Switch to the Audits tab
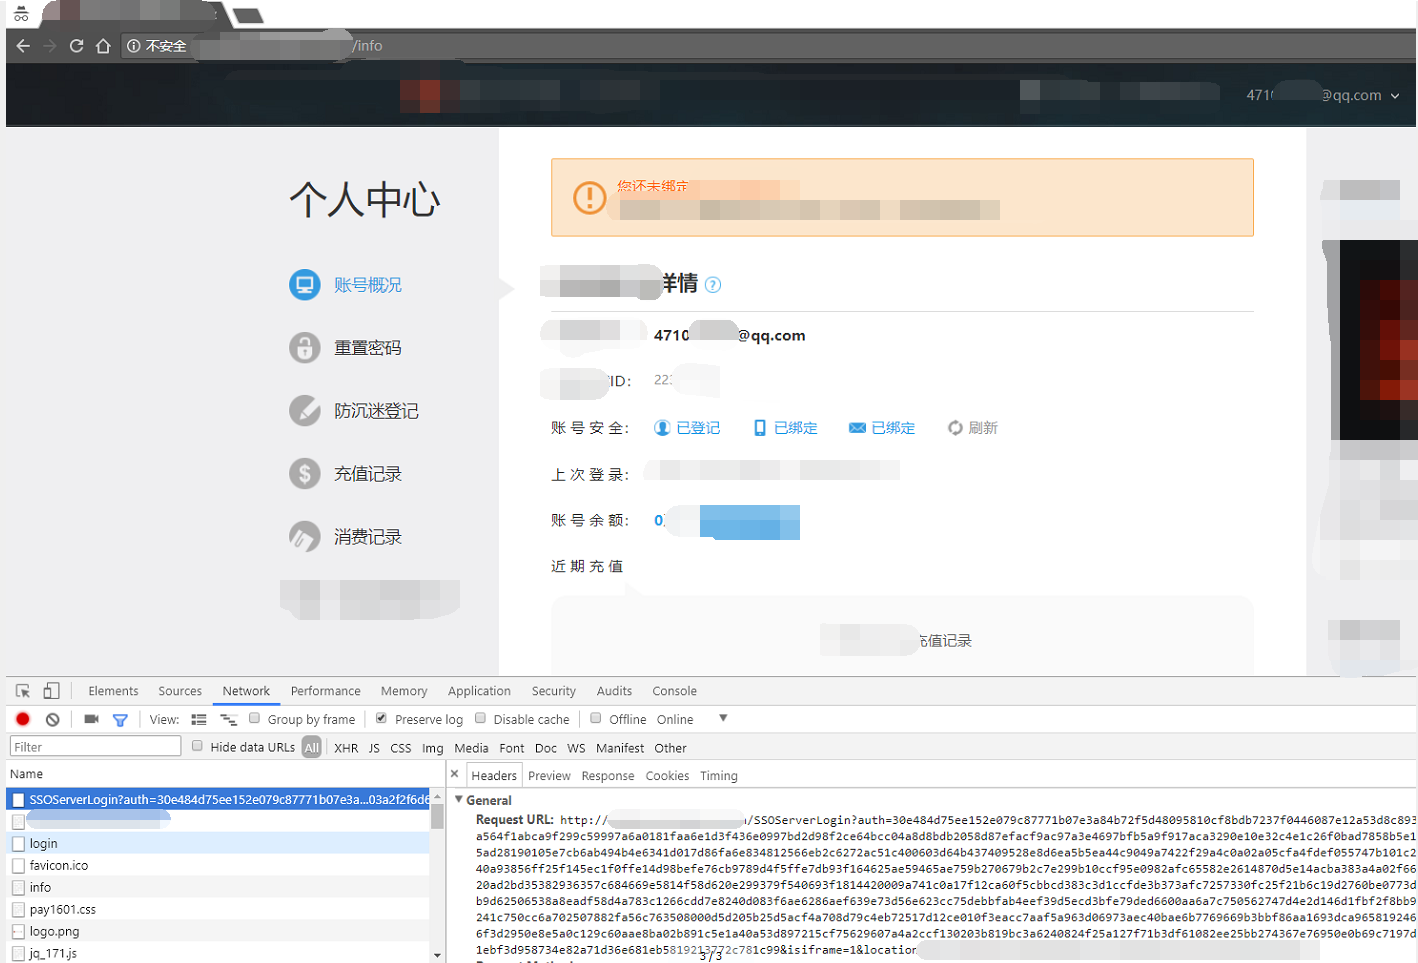This screenshot has height=963, width=1418. tap(614, 691)
